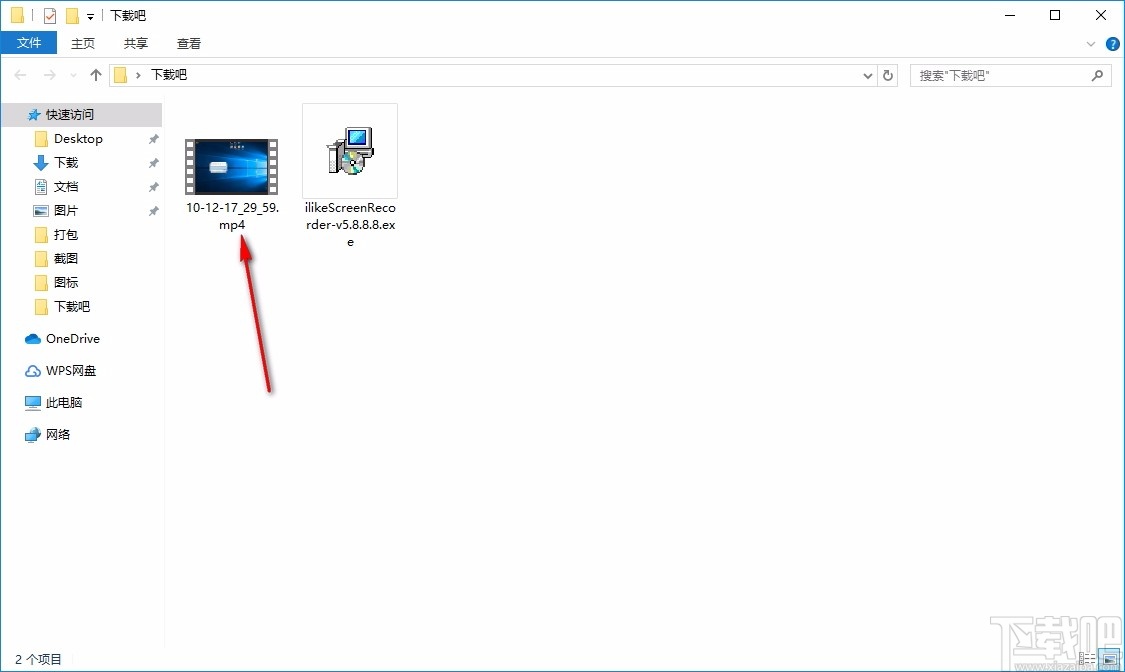Click 下载吧 in the address bar breadcrumb
Image resolution: width=1125 pixels, height=672 pixels.
[x=168, y=74]
